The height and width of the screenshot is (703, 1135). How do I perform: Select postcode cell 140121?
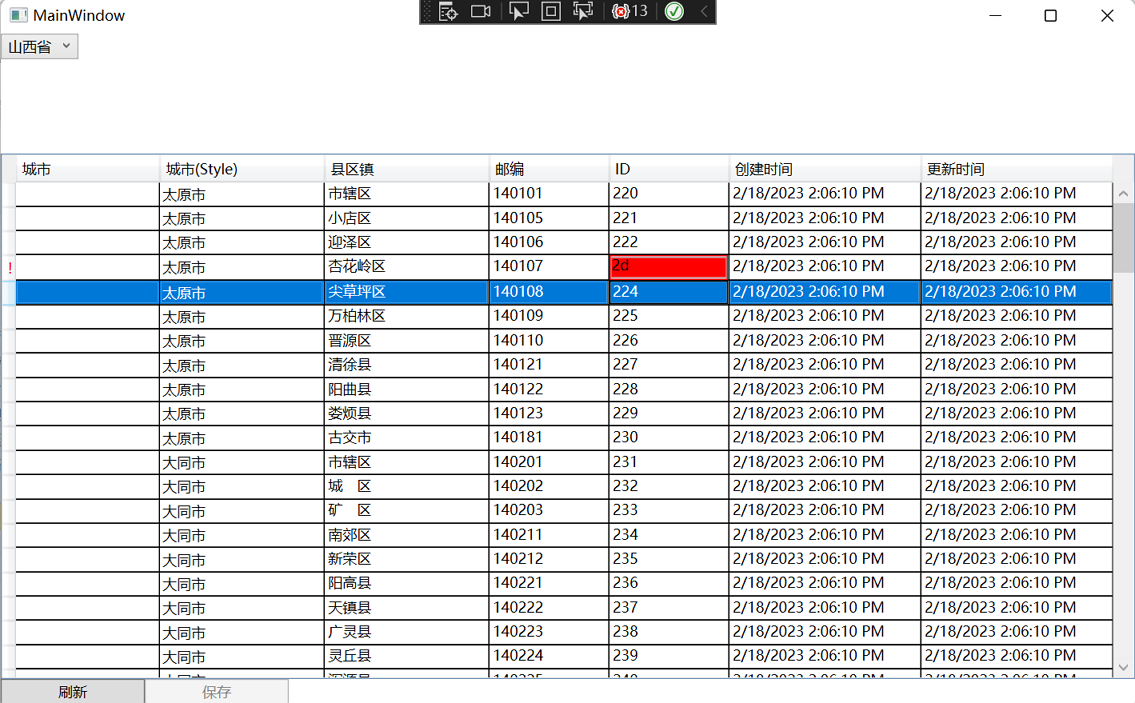pos(549,364)
